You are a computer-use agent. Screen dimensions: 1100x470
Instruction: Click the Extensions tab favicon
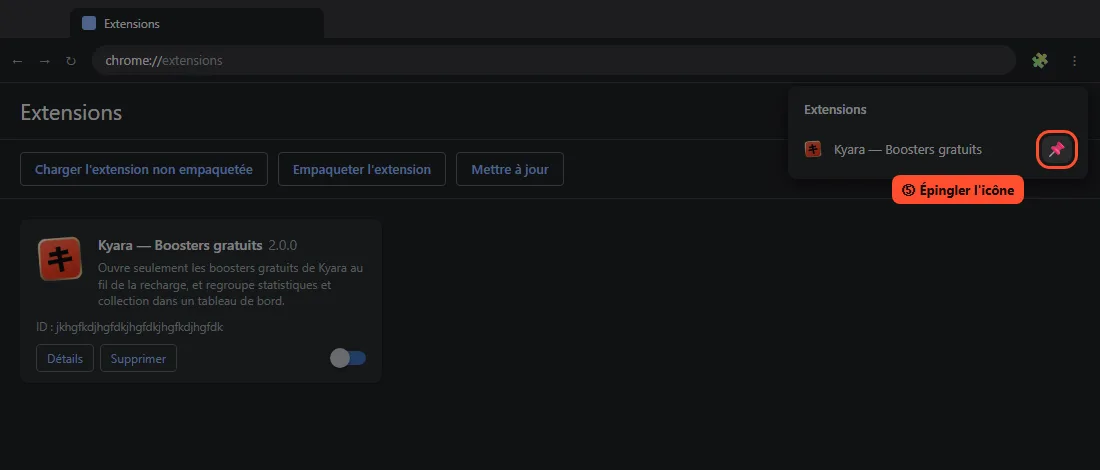point(89,23)
